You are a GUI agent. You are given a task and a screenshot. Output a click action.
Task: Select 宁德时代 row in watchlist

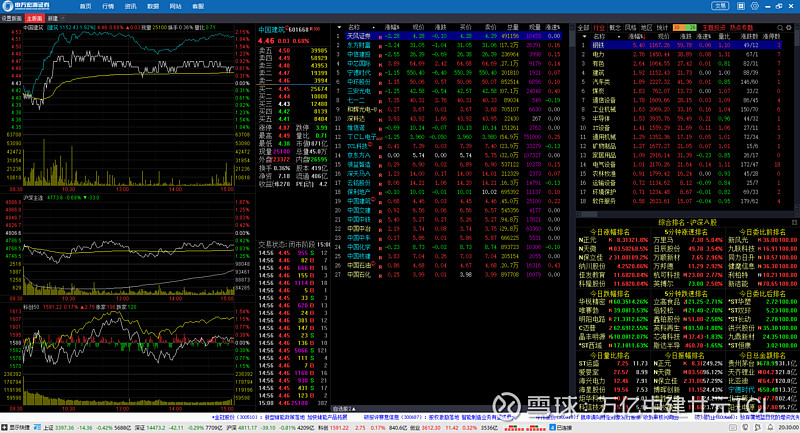click(447, 73)
